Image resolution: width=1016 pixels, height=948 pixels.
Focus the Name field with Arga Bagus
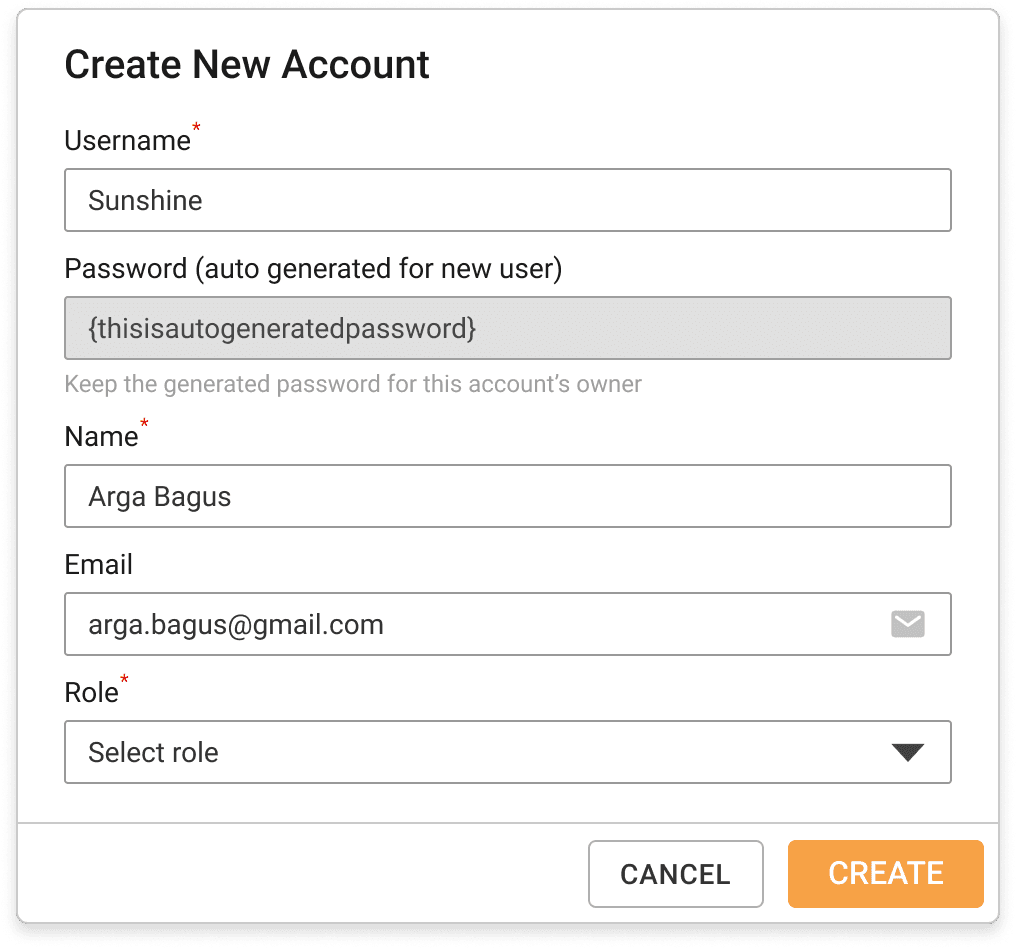508,496
